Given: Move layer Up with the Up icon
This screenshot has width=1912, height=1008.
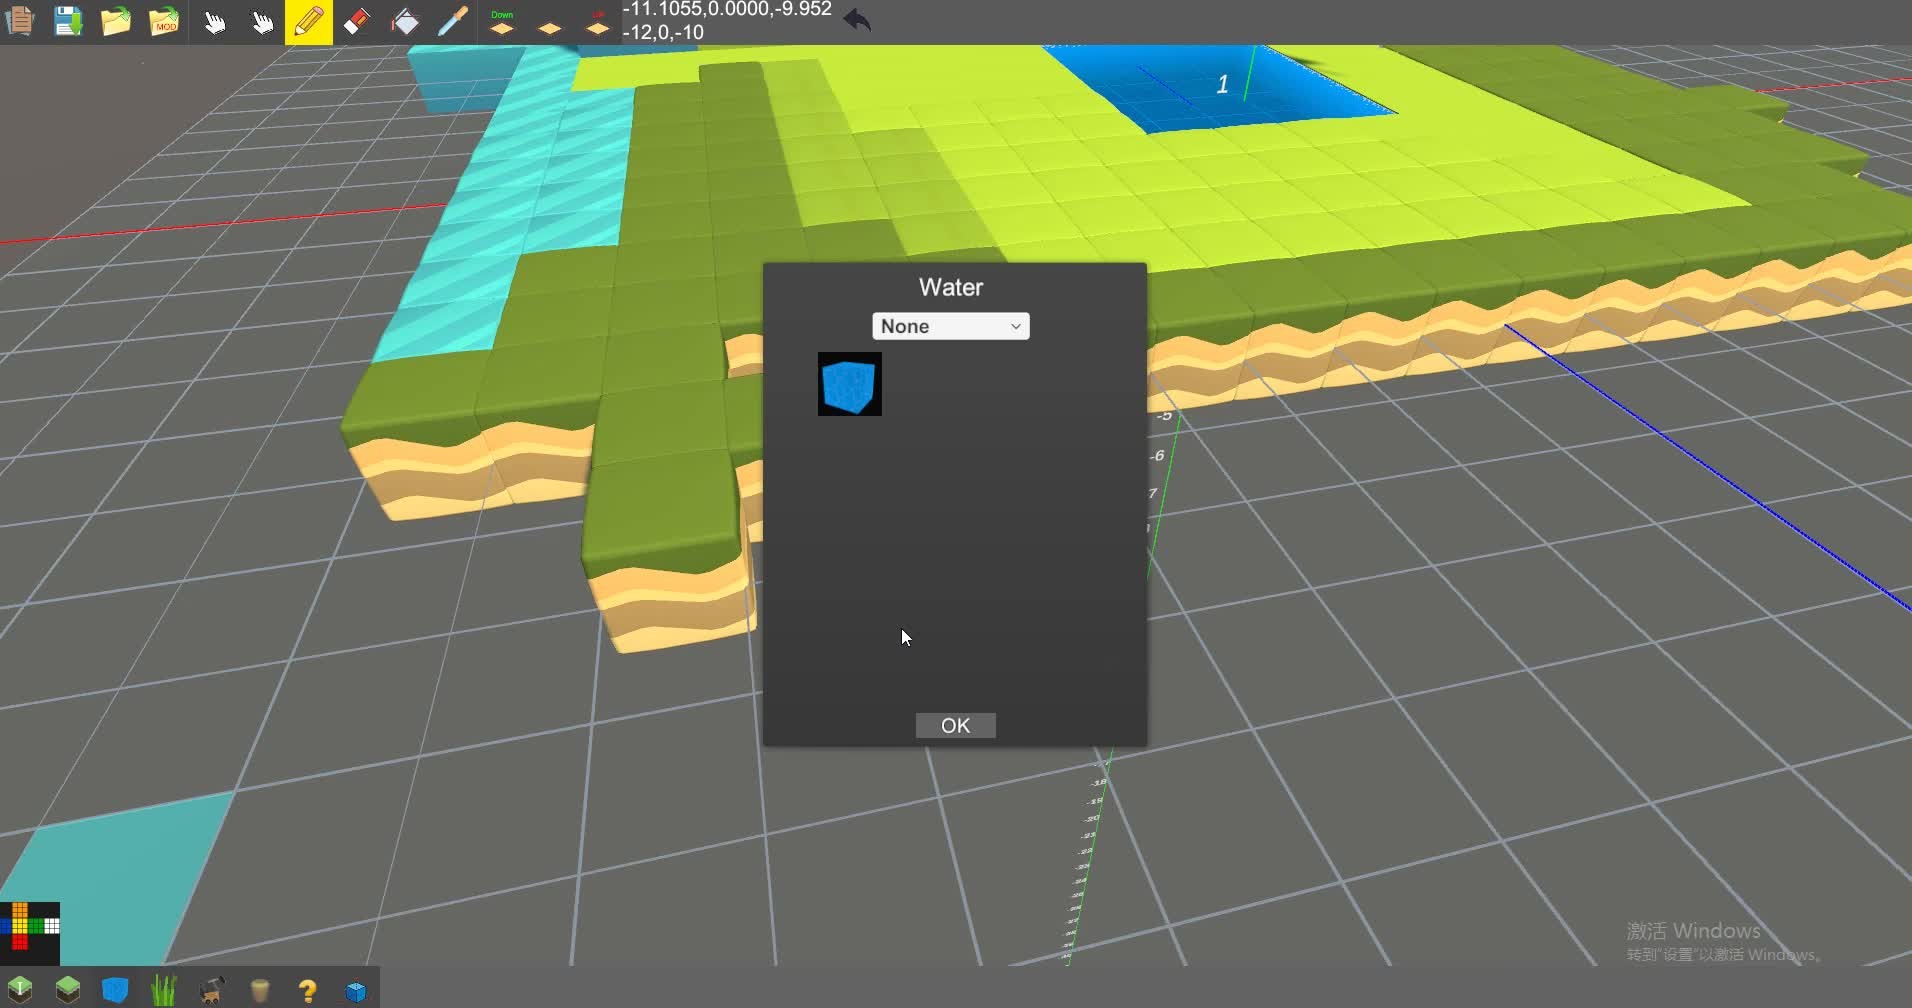Looking at the screenshot, I should [x=598, y=23].
